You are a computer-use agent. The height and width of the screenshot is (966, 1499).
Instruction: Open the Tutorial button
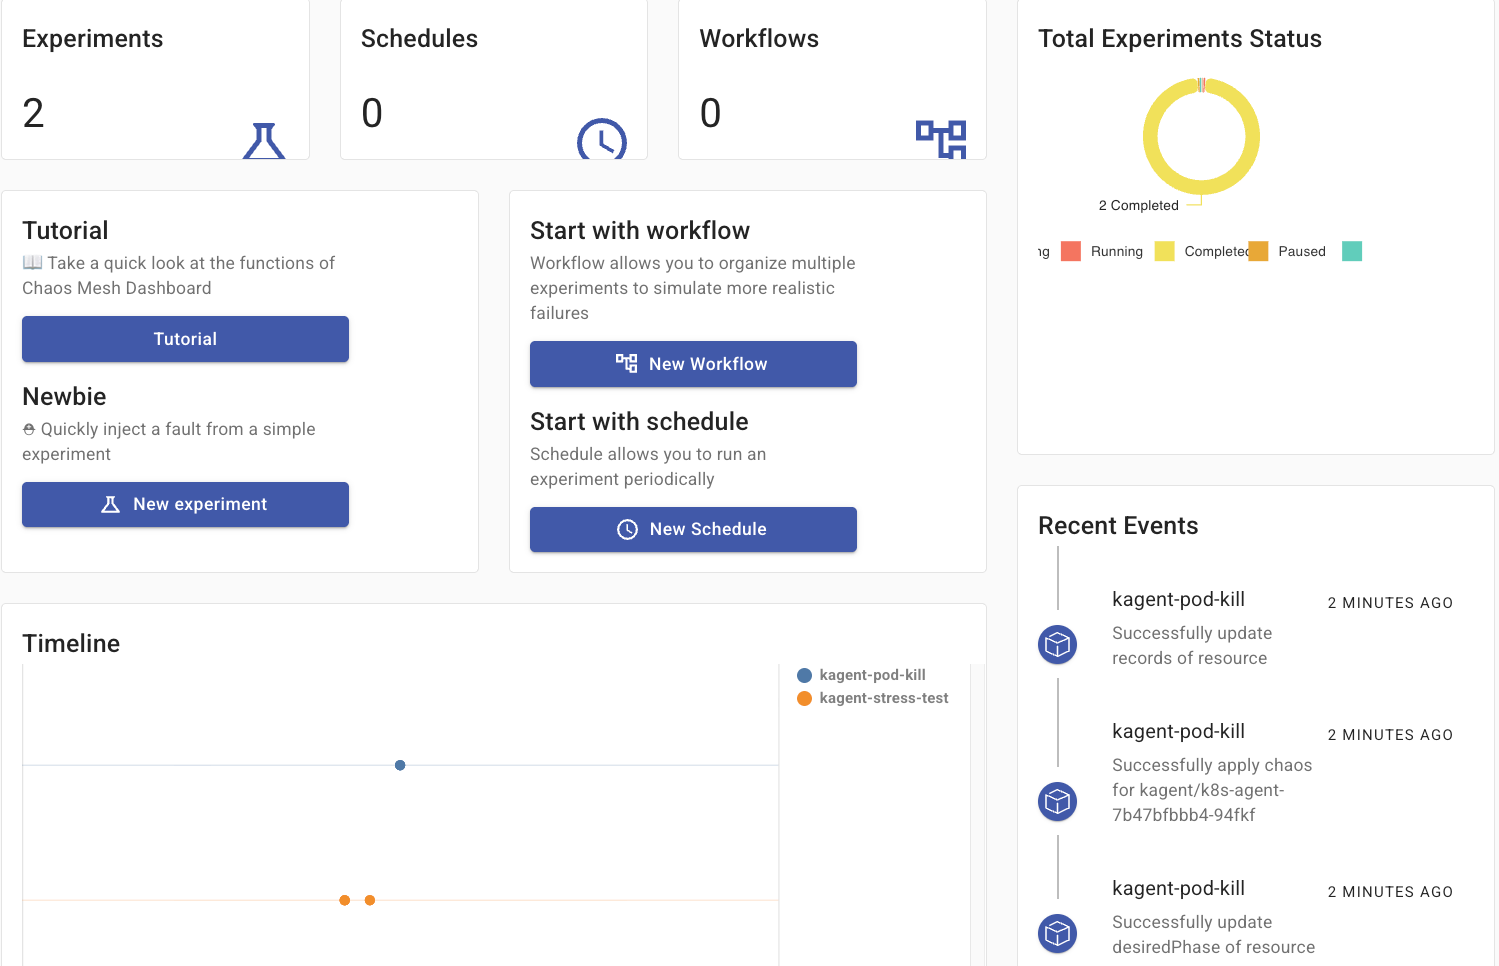[185, 339]
